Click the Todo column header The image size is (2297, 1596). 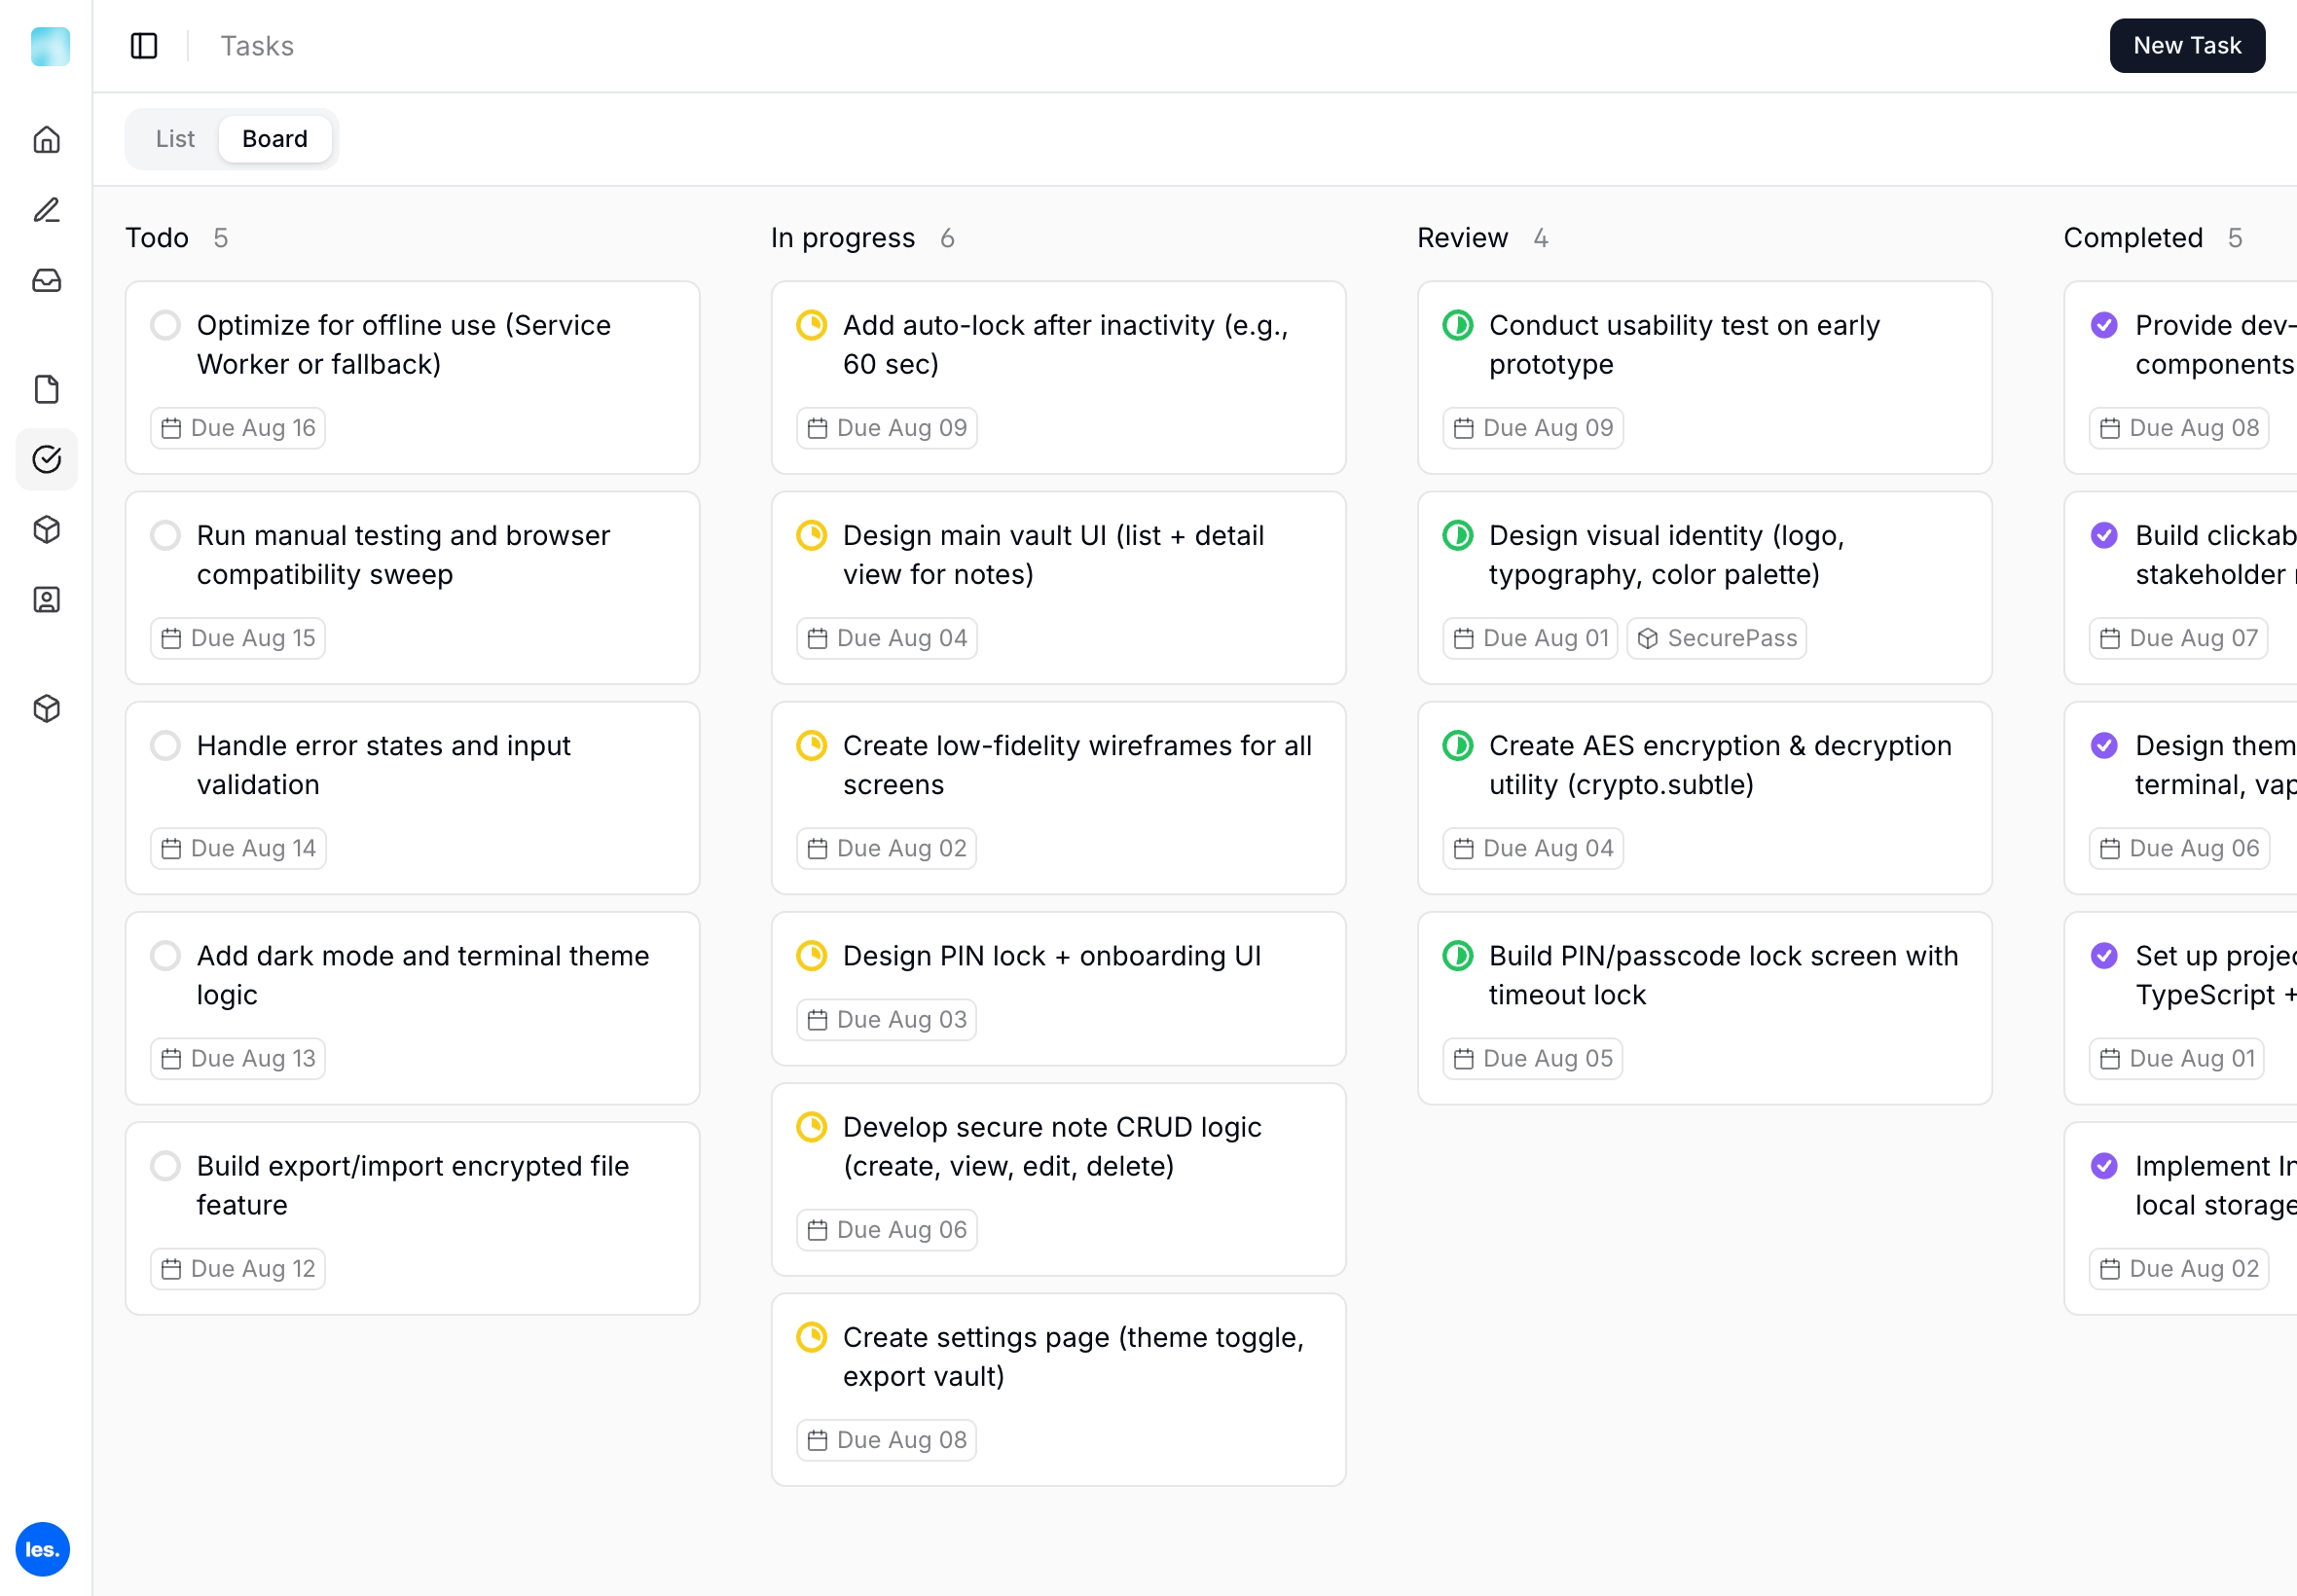click(157, 238)
